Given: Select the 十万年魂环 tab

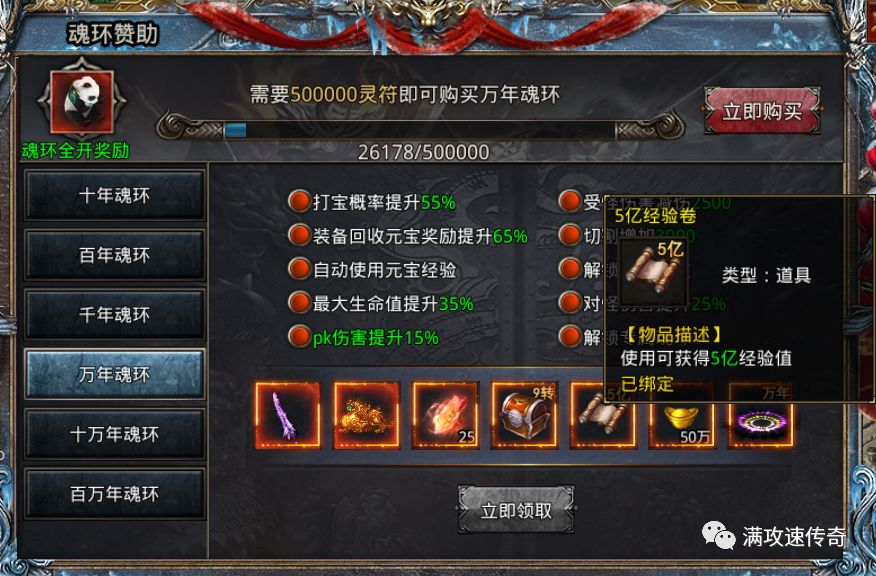Looking at the screenshot, I should click(115, 434).
